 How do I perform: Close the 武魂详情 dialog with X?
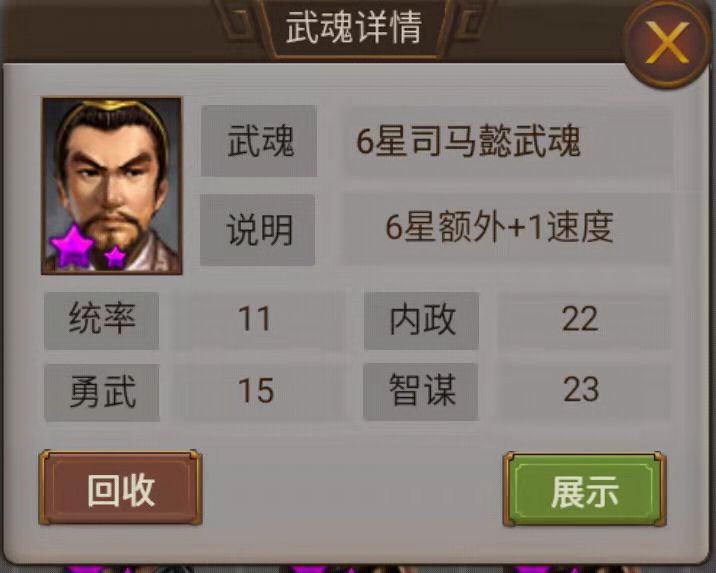click(x=667, y=43)
